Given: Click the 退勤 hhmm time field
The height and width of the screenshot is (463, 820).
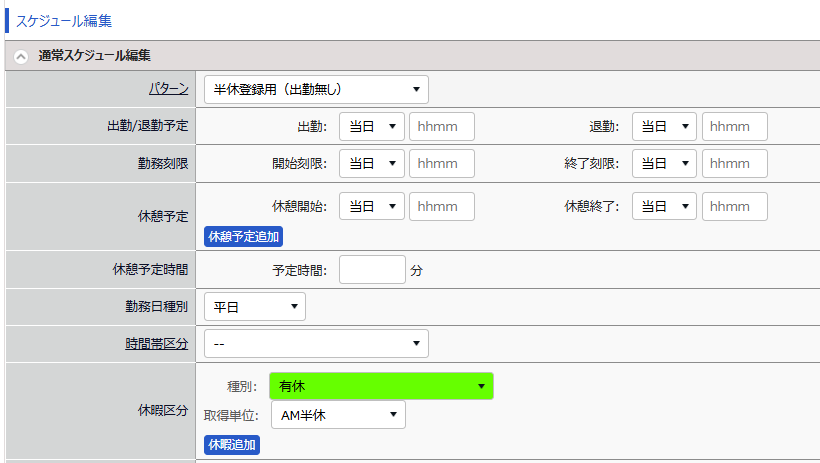Looking at the screenshot, I should pyautogui.click(x=734, y=127).
